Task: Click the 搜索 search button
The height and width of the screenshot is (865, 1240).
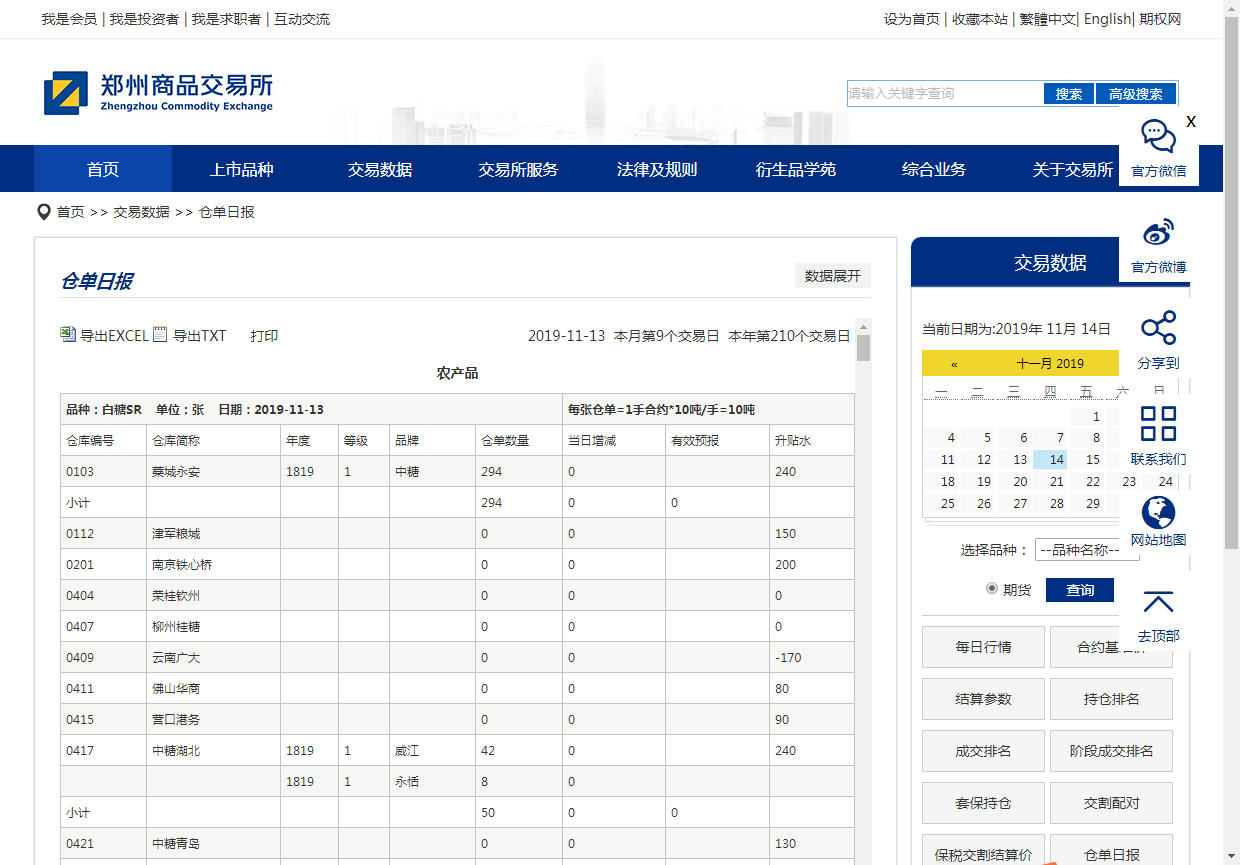Action: tap(1069, 94)
